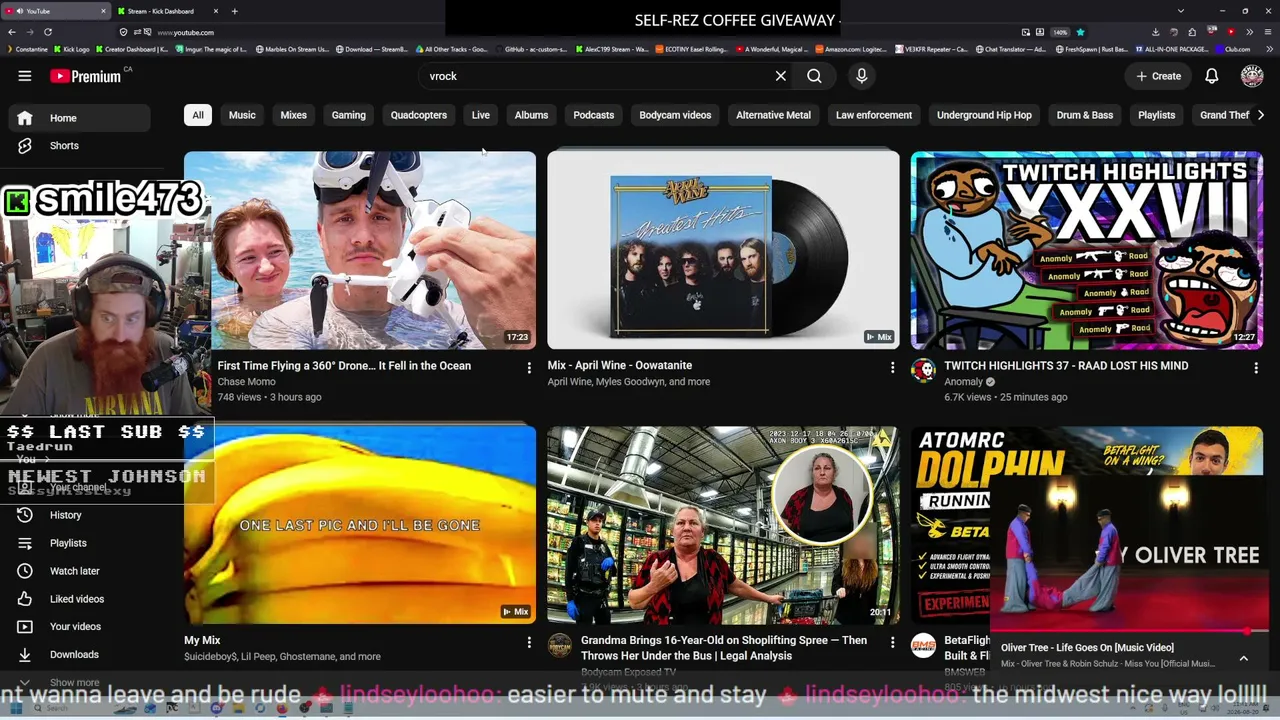1280x720 pixels.
Task: Show more bookmarks from the overflow chevron
Action: [1270, 49]
